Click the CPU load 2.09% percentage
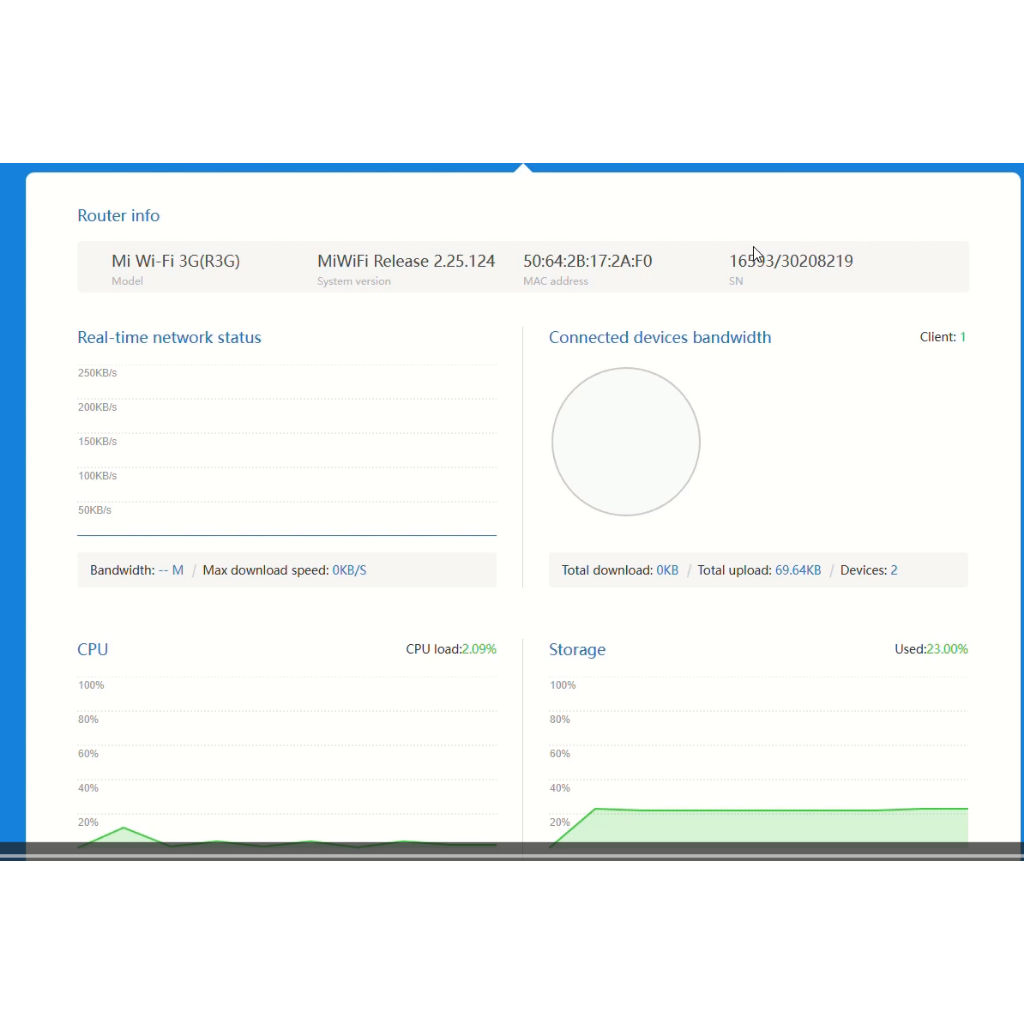This screenshot has height=1024, width=1024. click(478, 649)
